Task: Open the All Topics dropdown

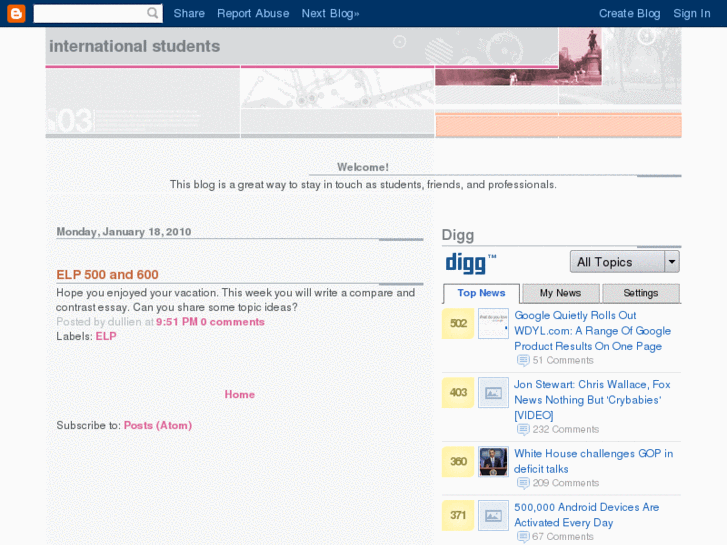Action: coord(625,262)
